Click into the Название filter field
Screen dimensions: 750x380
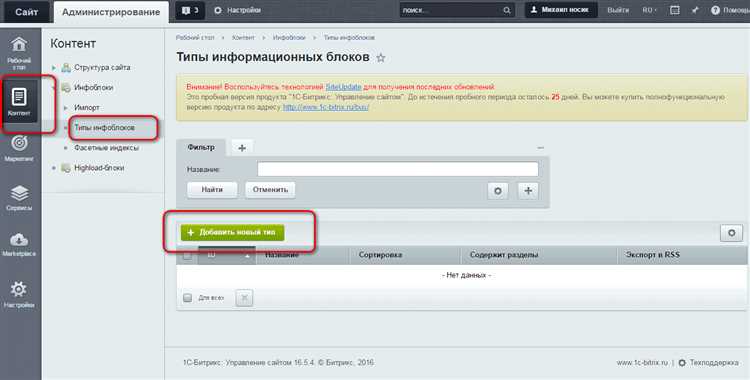[398, 169]
